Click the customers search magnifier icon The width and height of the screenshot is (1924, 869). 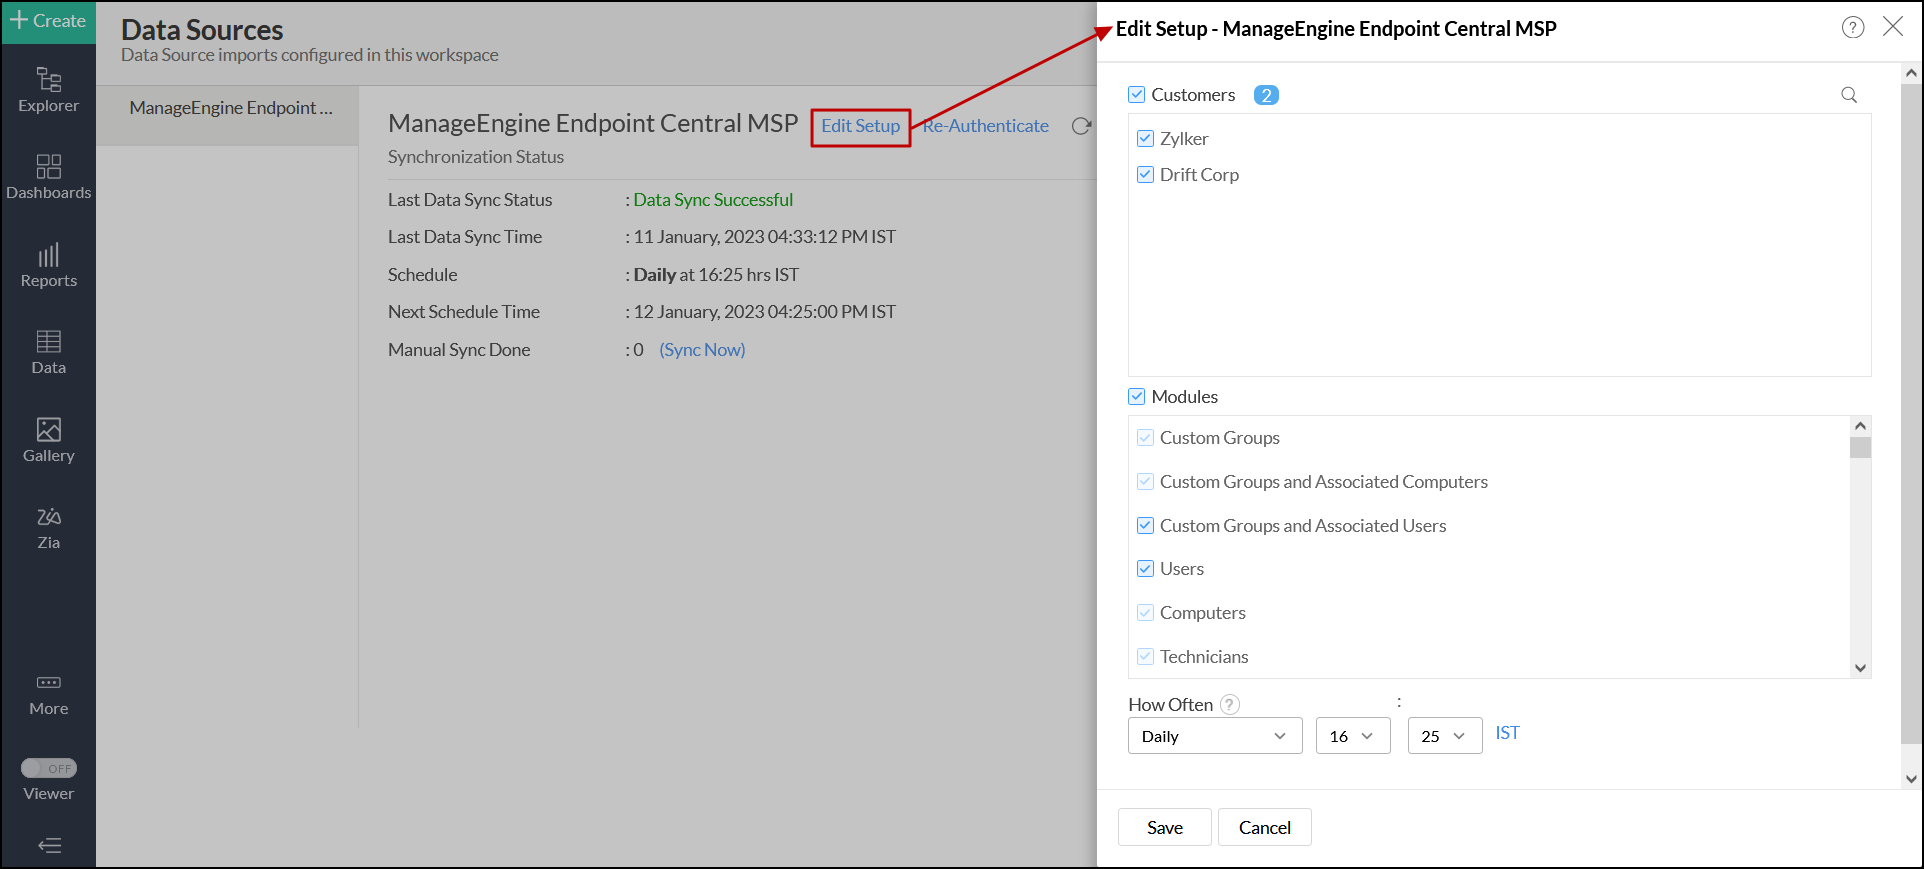point(1849,95)
